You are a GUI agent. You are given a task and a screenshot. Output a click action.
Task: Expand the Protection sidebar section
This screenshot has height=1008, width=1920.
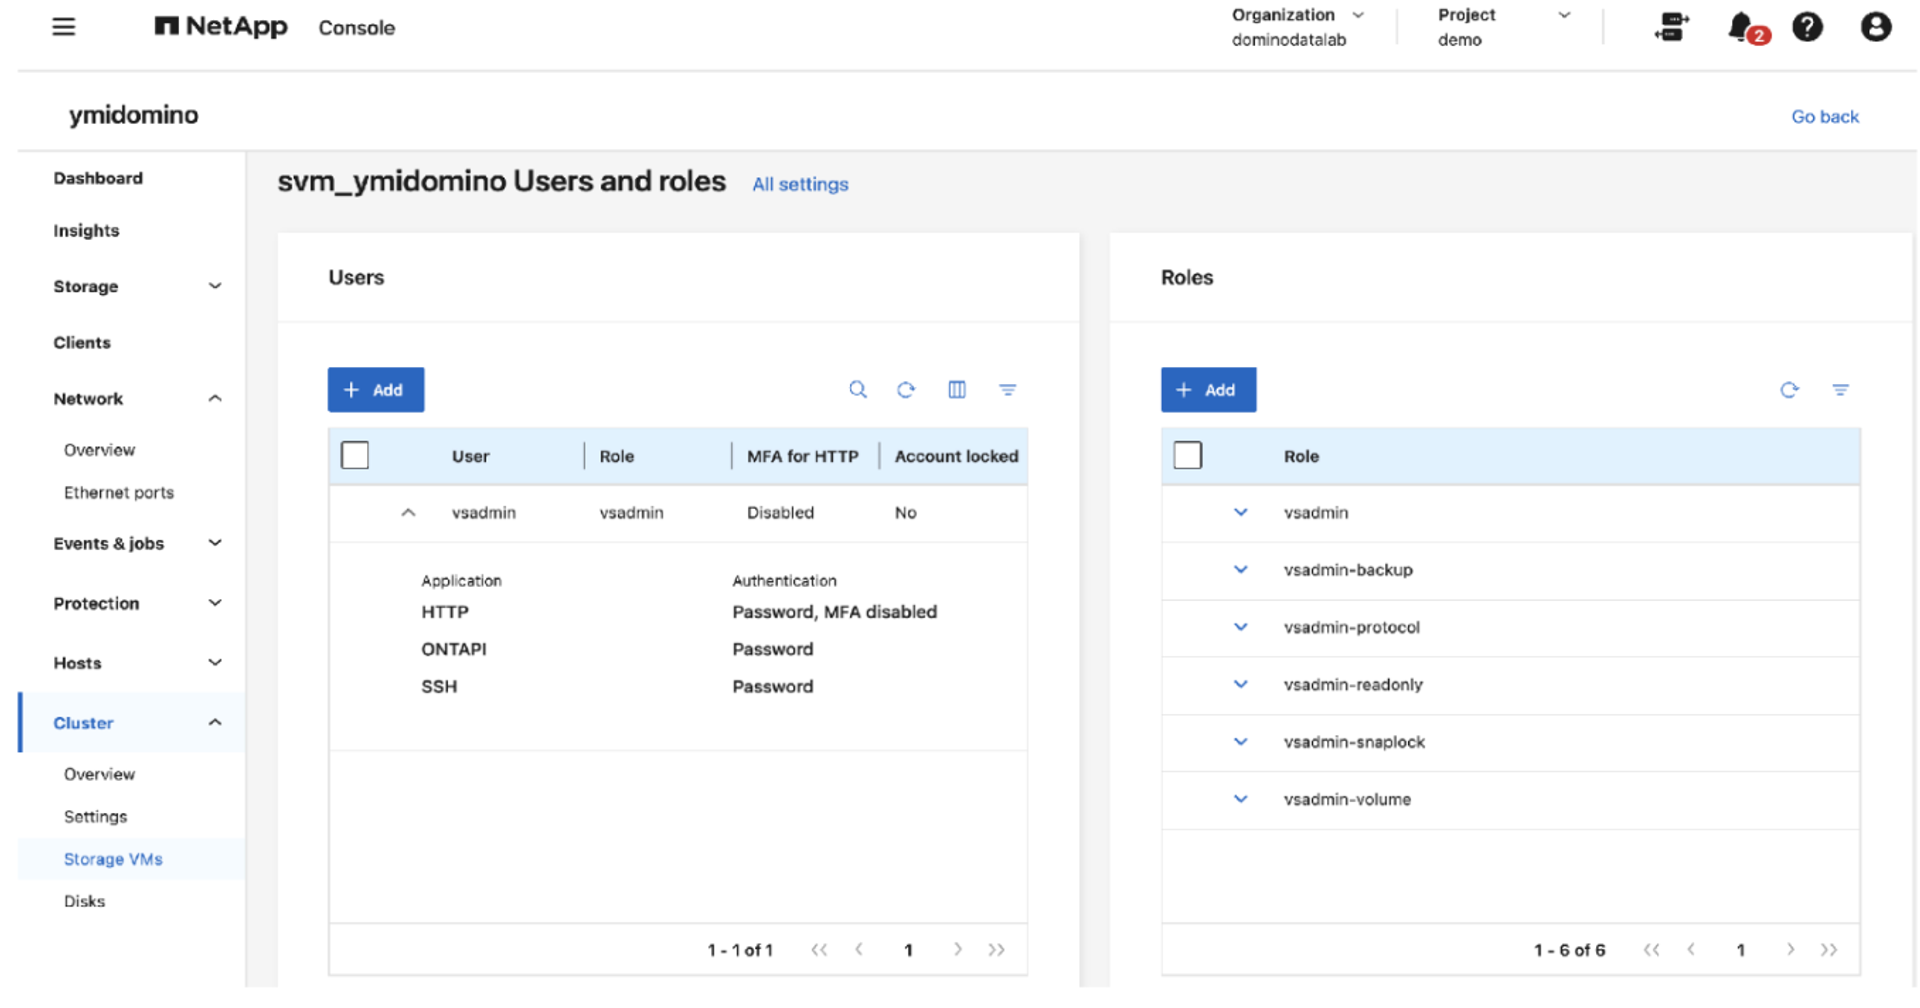pos(215,604)
